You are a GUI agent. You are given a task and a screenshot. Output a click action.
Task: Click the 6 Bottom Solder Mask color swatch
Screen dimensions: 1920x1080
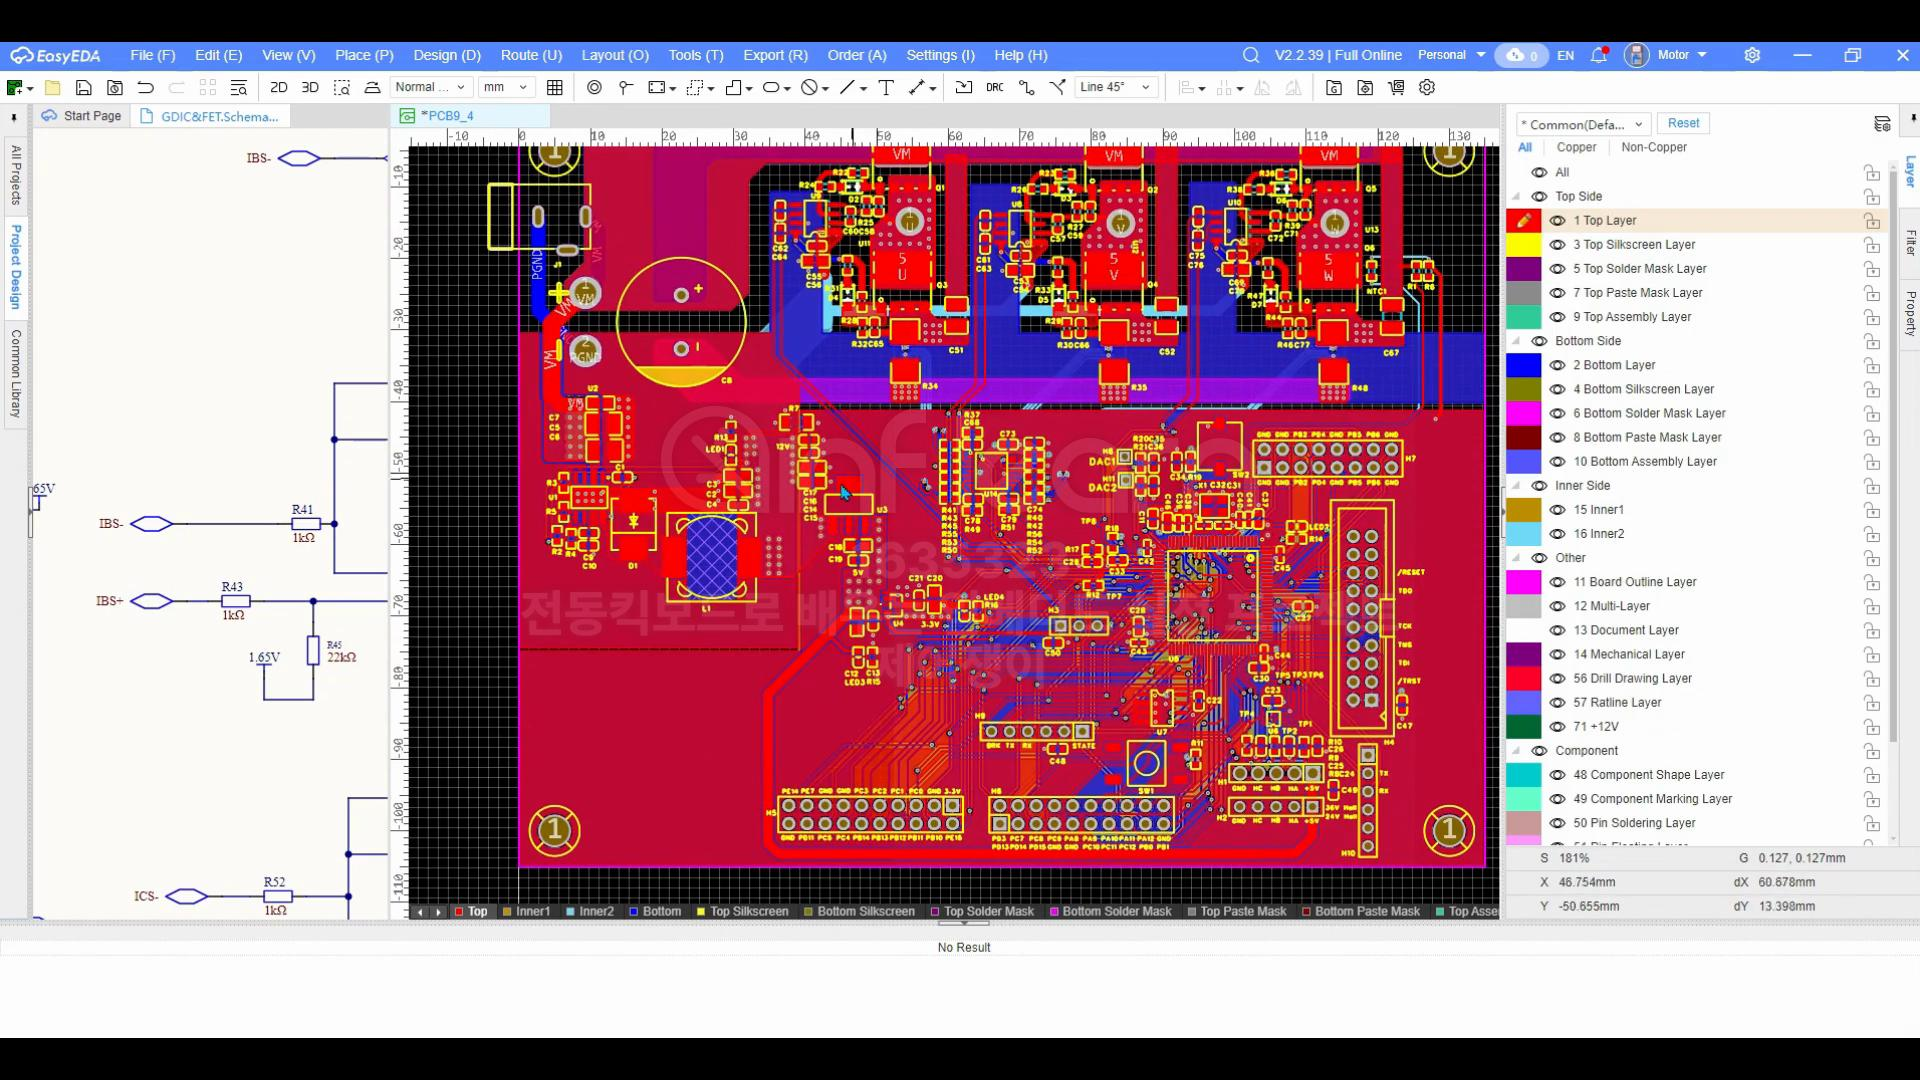pos(1523,413)
